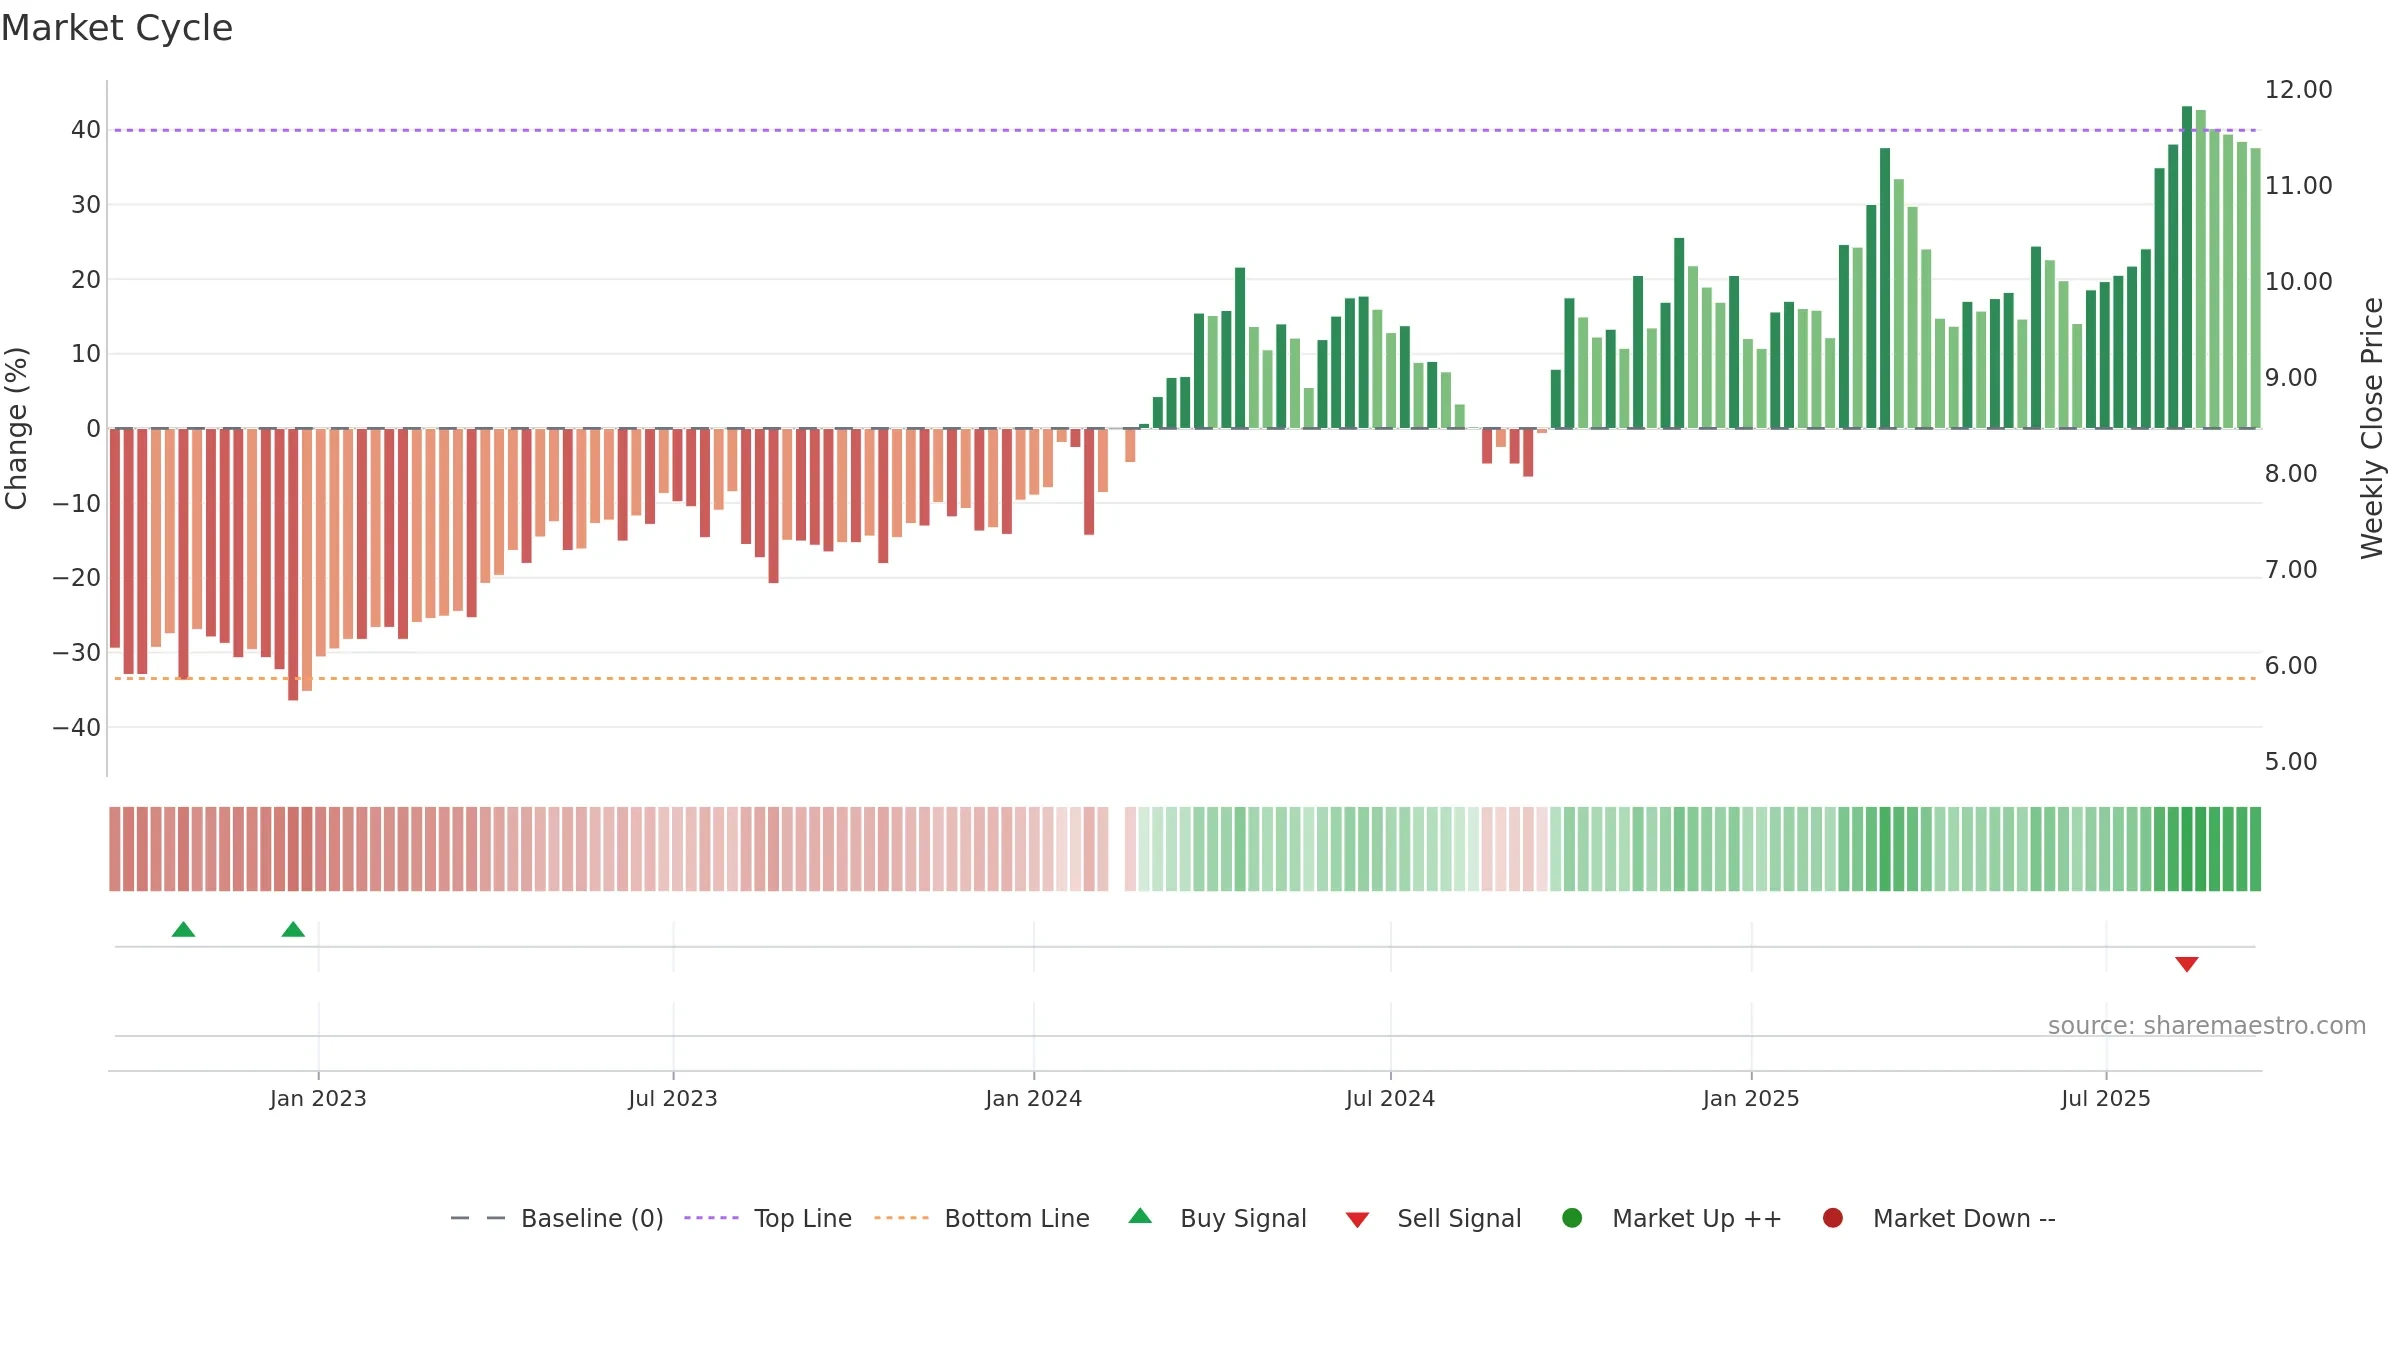Click the Jul 2023 x-axis label
This screenshot has width=2400, height=1350.
(673, 1099)
